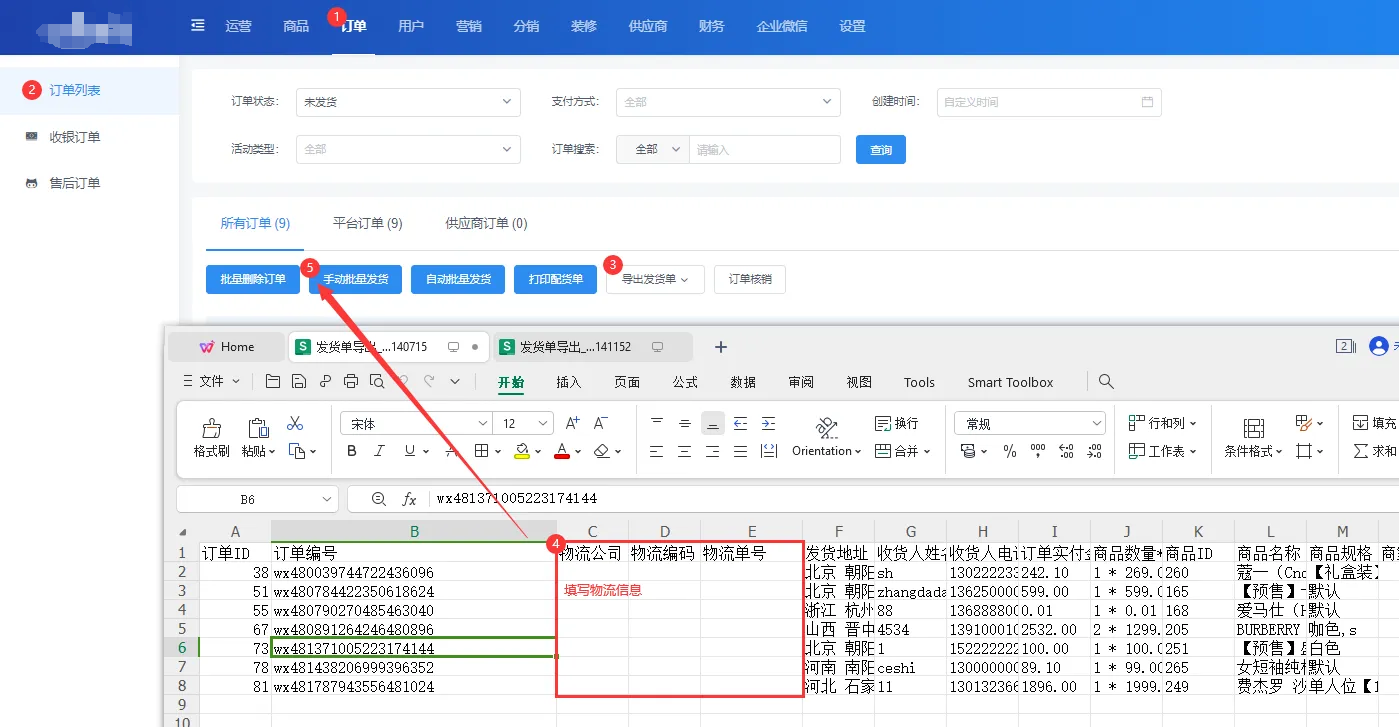Click the Cut scissors icon
Screen dimensions: 1399x727
295,423
